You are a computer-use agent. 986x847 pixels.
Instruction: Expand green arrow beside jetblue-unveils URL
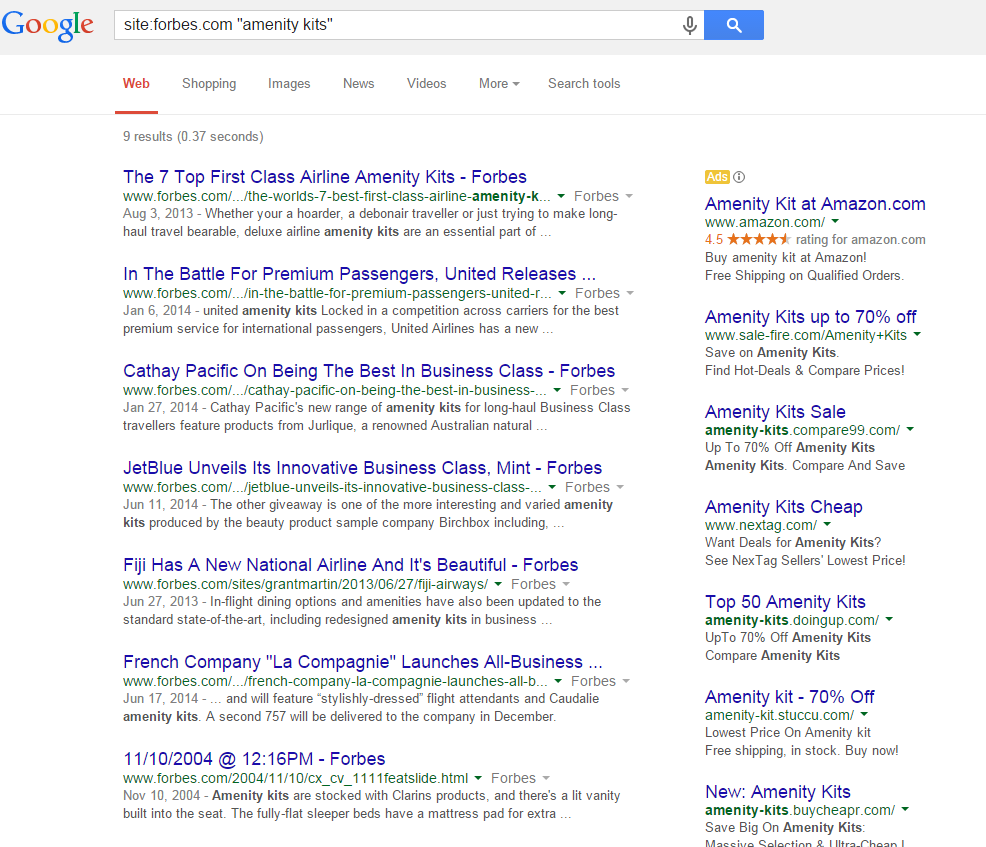pos(552,487)
